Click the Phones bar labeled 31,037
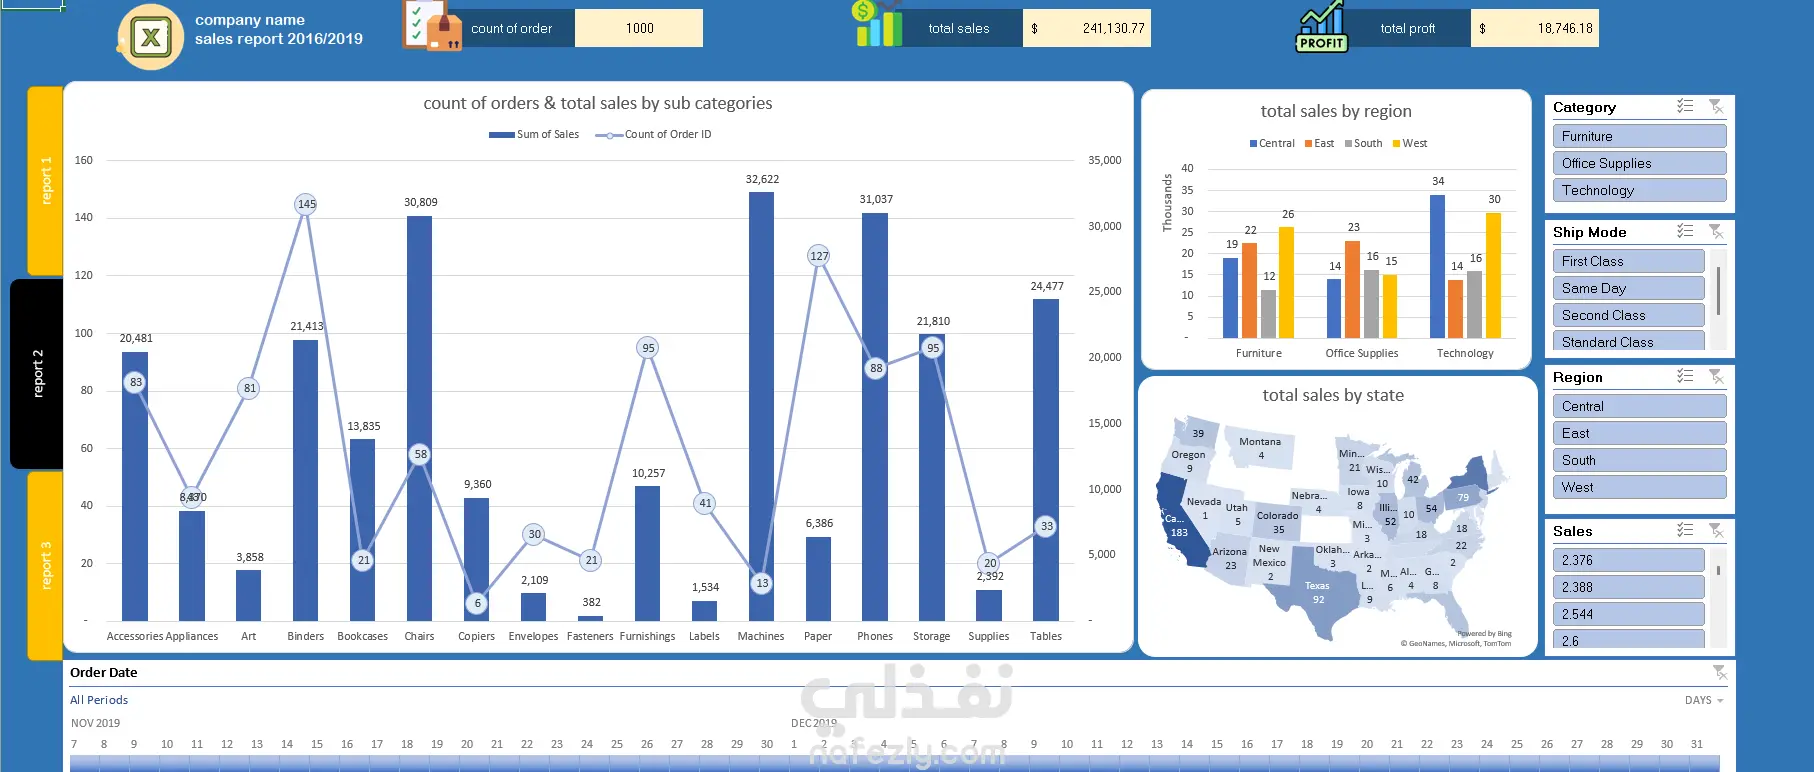The image size is (1814, 772). click(x=875, y=417)
